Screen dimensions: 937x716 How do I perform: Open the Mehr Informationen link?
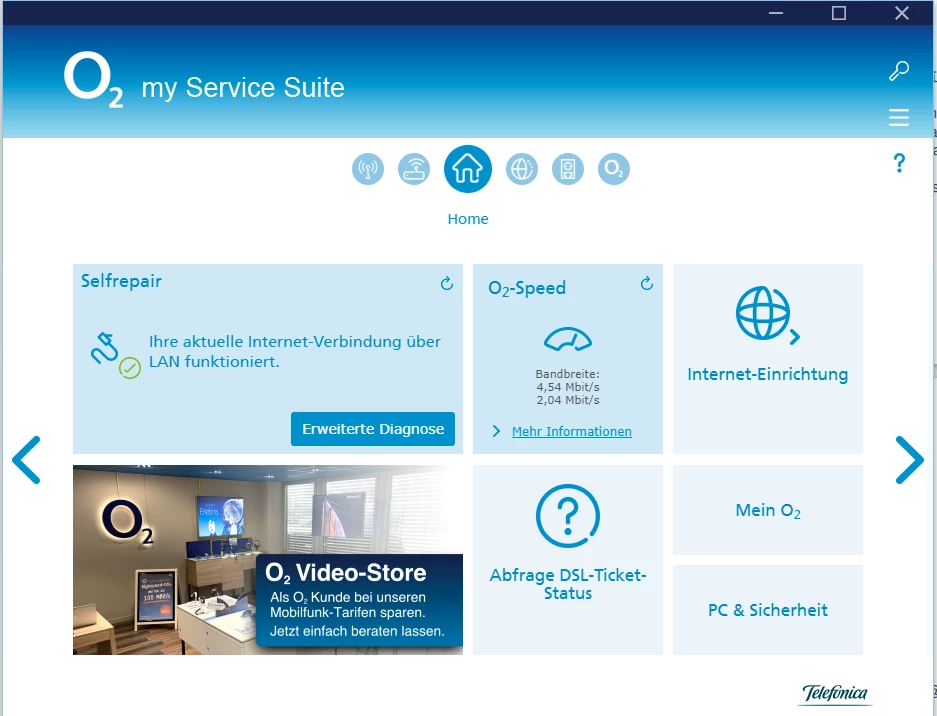pos(571,431)
